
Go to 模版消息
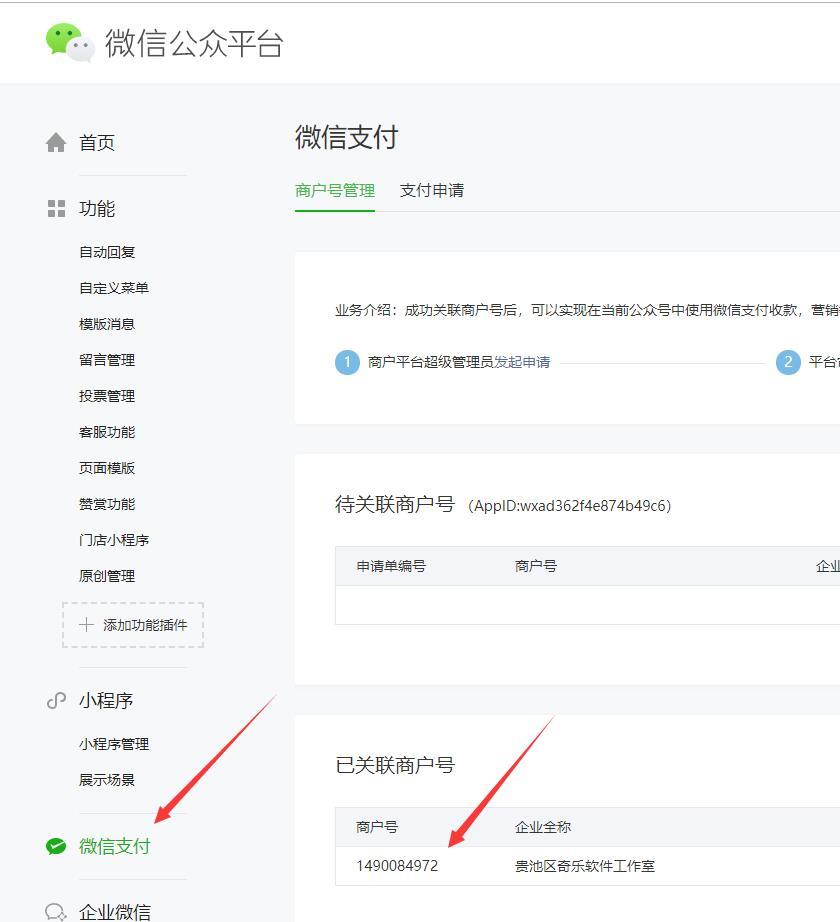tap(107, 324)
